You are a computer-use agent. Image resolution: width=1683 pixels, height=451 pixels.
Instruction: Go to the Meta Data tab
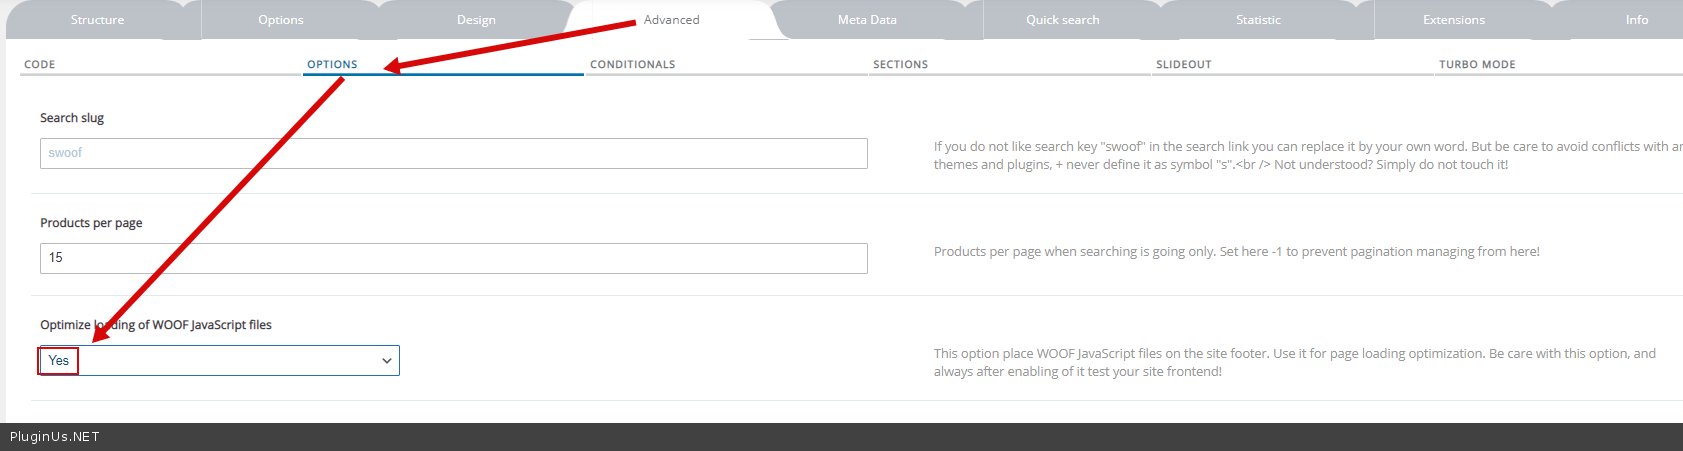[x=867, y=20]
